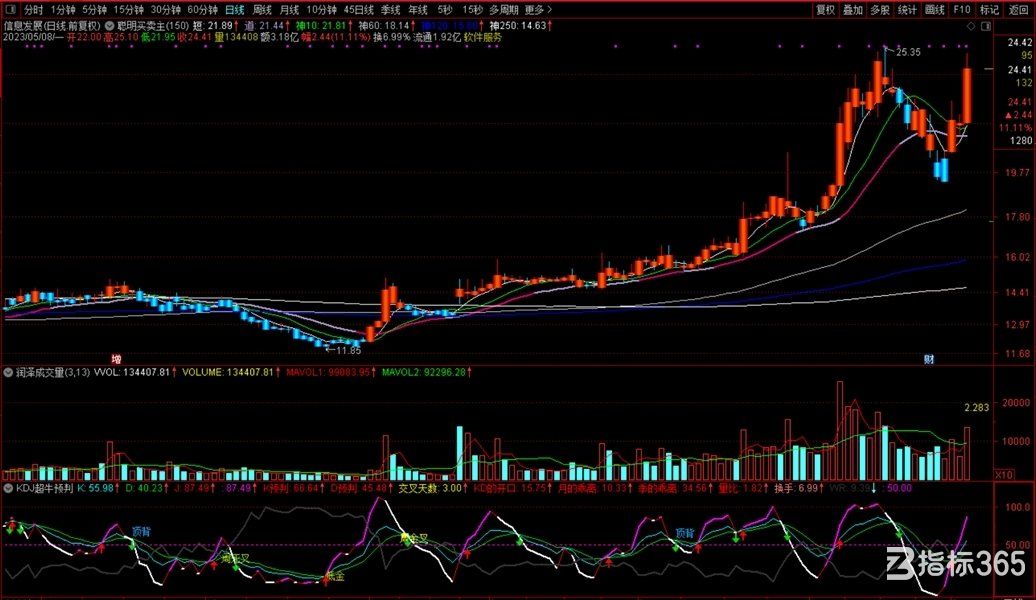Switch to the 15秒 period tab
The image size is (1036, 600).
click(472, 10)
